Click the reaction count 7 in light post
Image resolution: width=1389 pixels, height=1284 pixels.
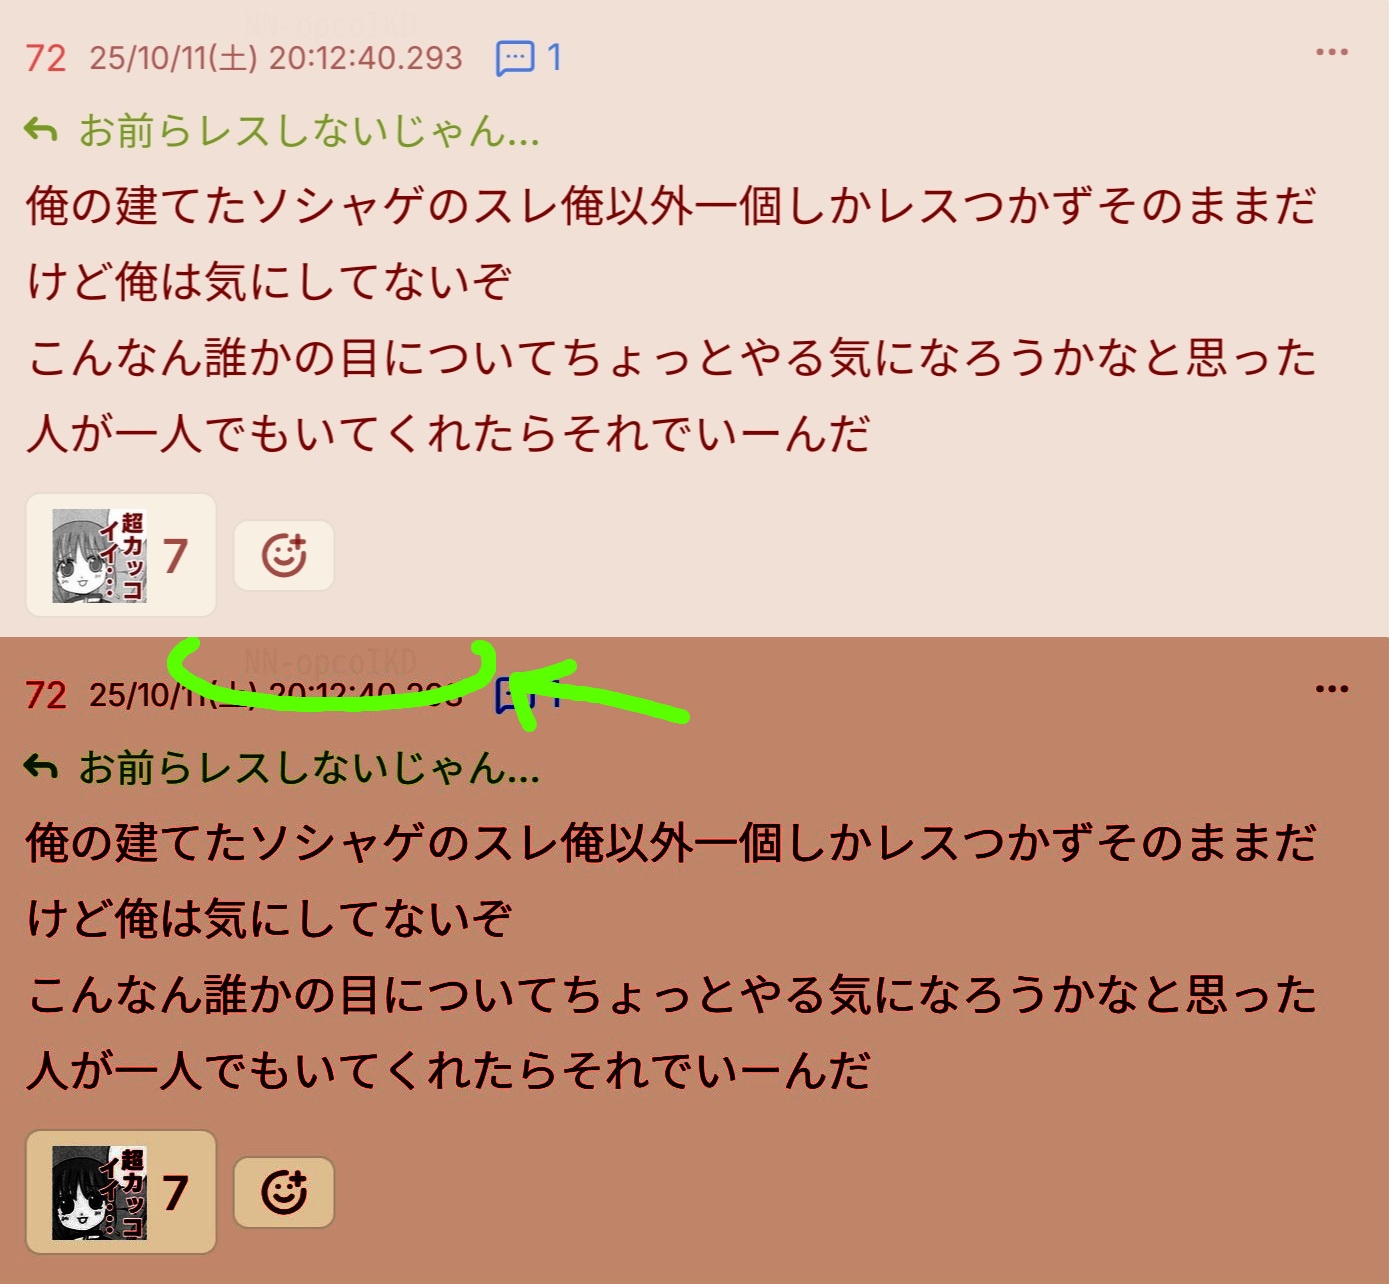pos(176,555)
